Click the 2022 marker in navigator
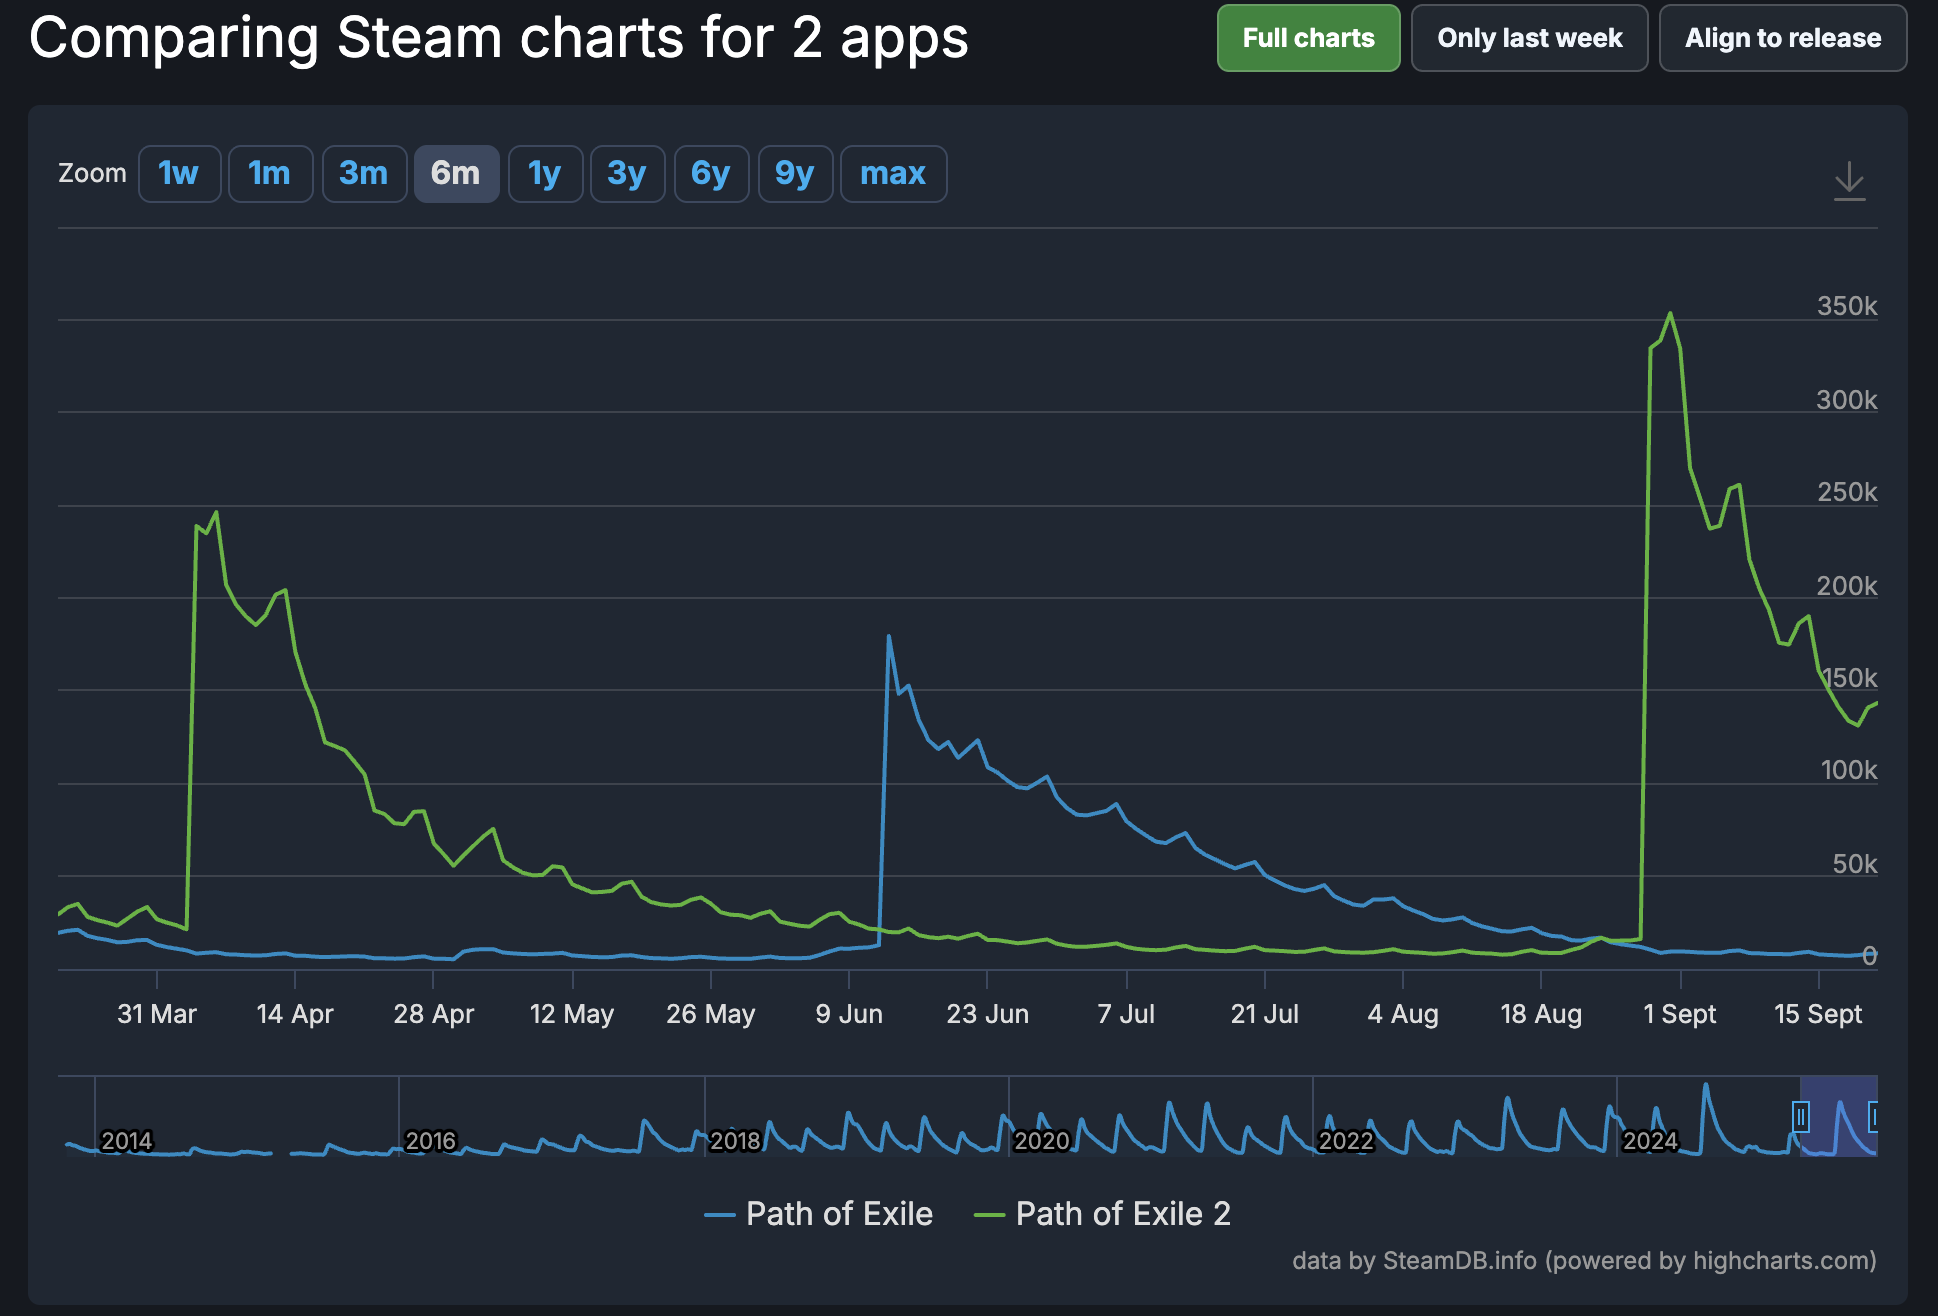 click(1346, 1141)
